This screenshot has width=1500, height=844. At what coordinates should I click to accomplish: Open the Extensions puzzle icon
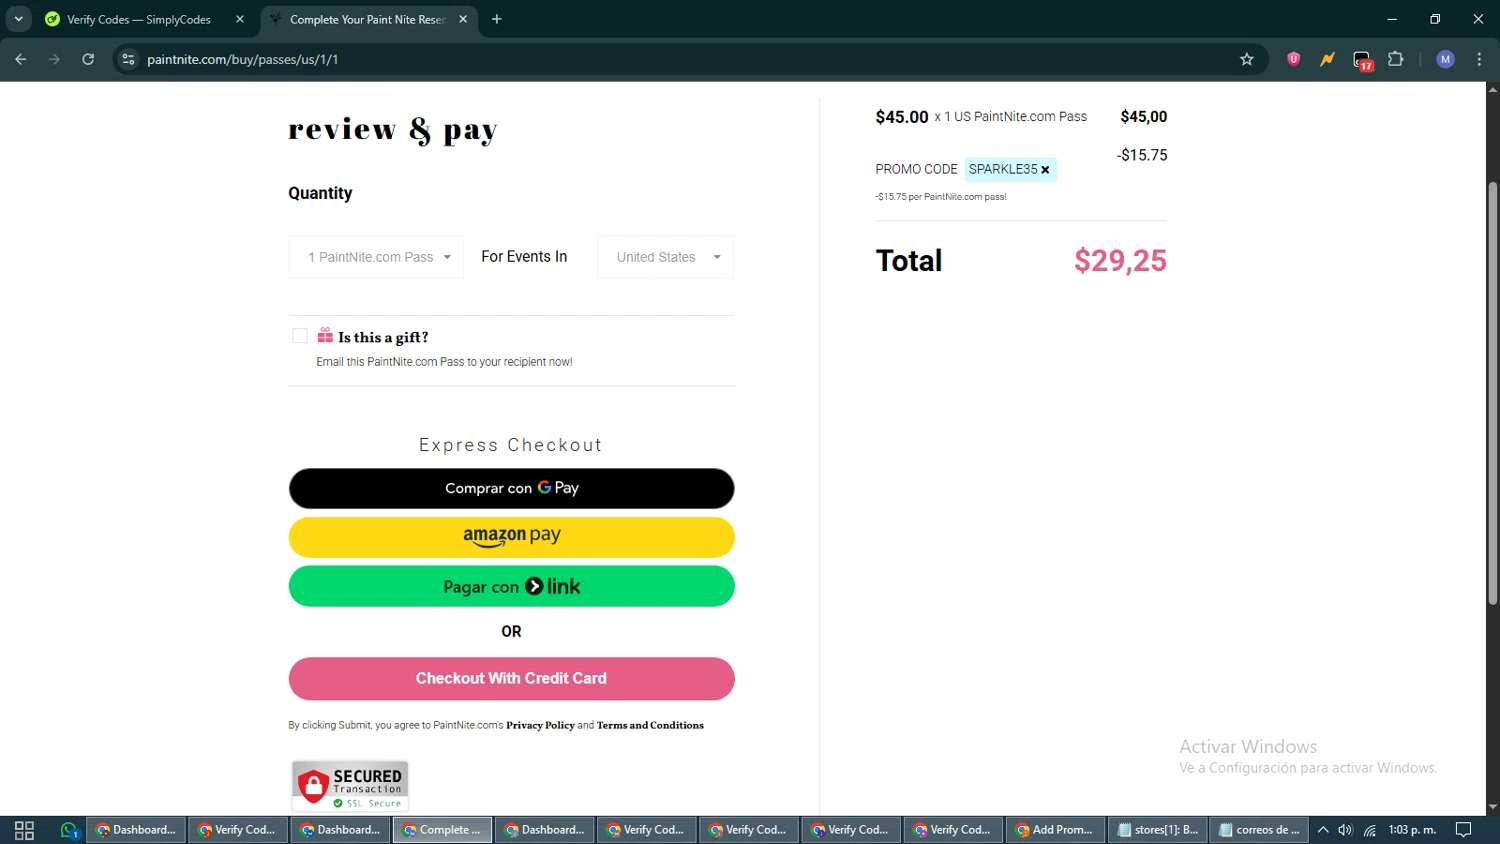point(1396,59)
